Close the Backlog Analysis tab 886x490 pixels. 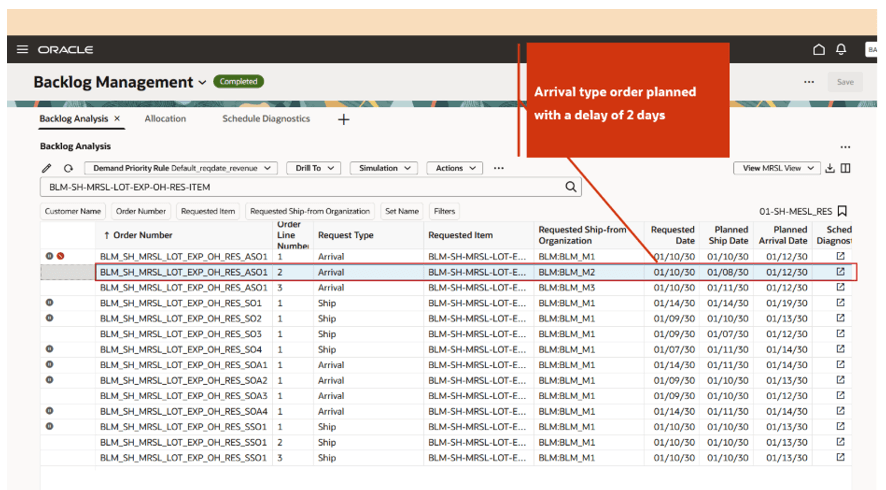point(117,119)
